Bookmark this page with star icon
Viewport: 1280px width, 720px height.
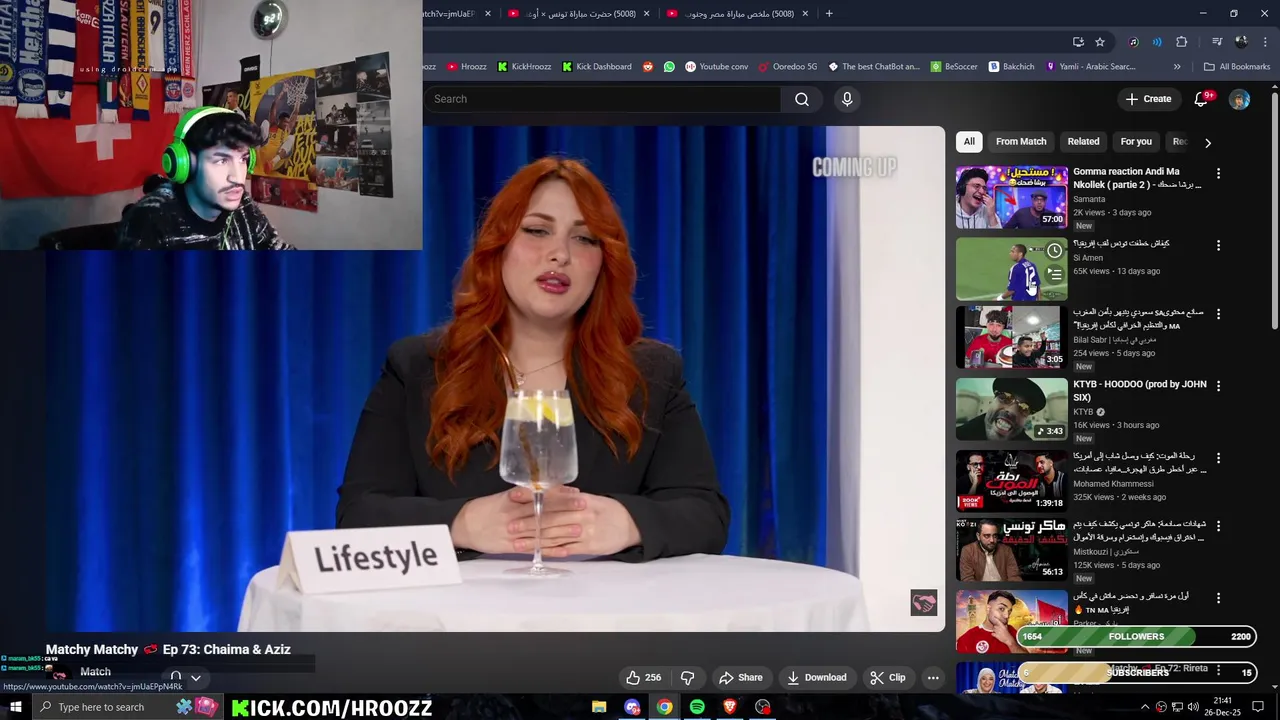(1100, 42)
